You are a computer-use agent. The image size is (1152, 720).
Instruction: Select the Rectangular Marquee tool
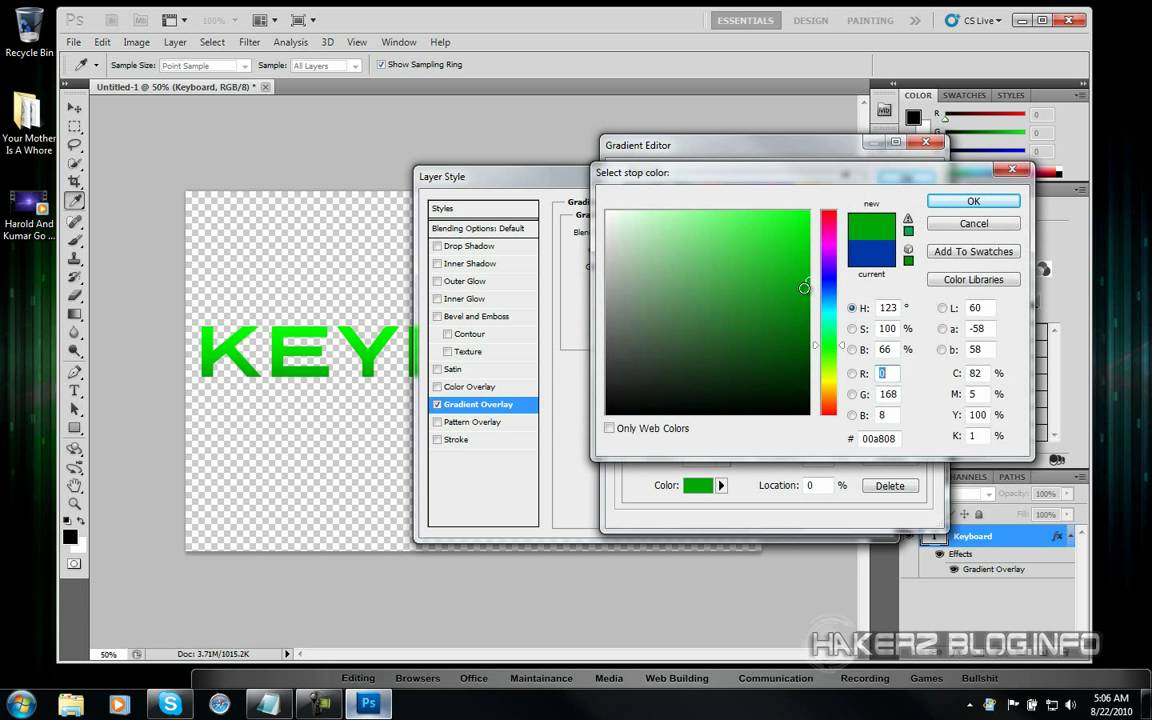pos(74,126)
